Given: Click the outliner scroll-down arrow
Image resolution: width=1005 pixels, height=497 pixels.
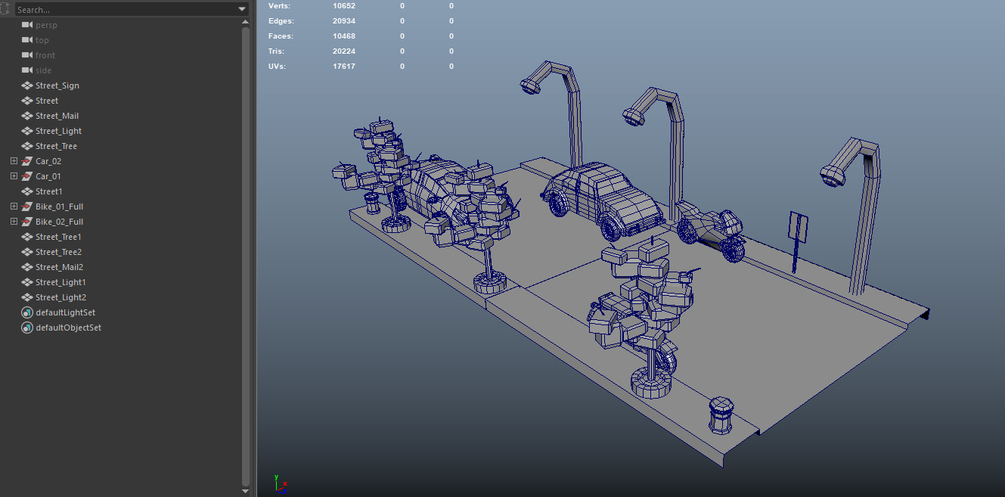Looking at the screenshot, I should (245, 491).
